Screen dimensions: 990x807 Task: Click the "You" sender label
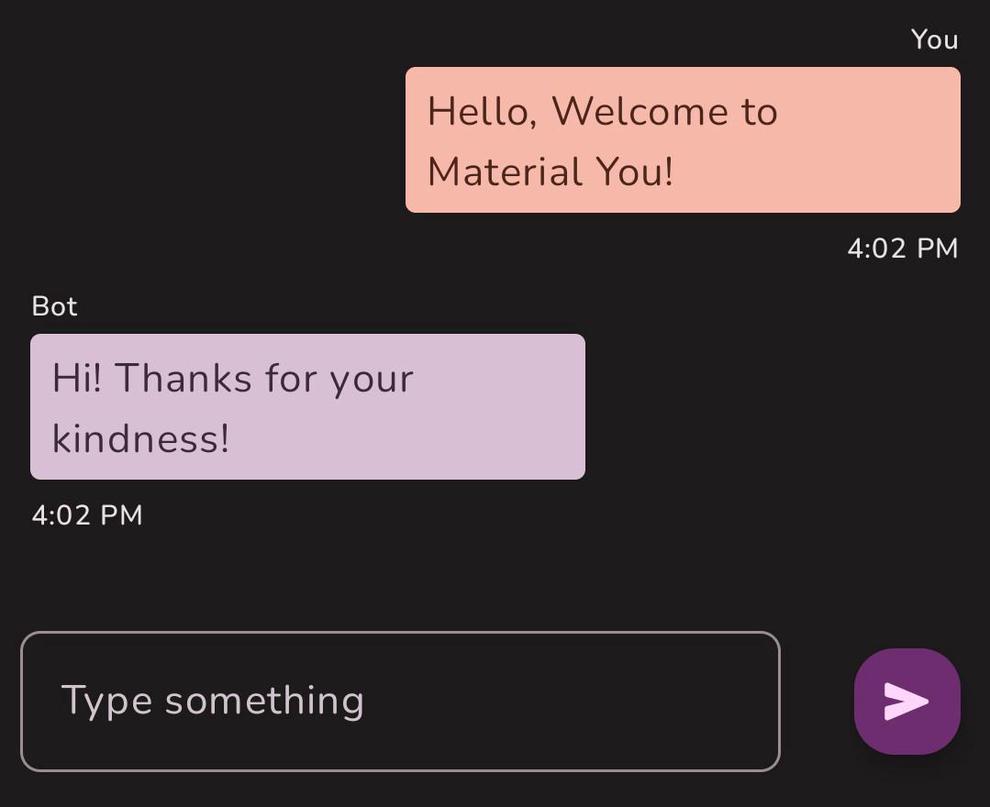pyautogui.click(x=934, y=40)
